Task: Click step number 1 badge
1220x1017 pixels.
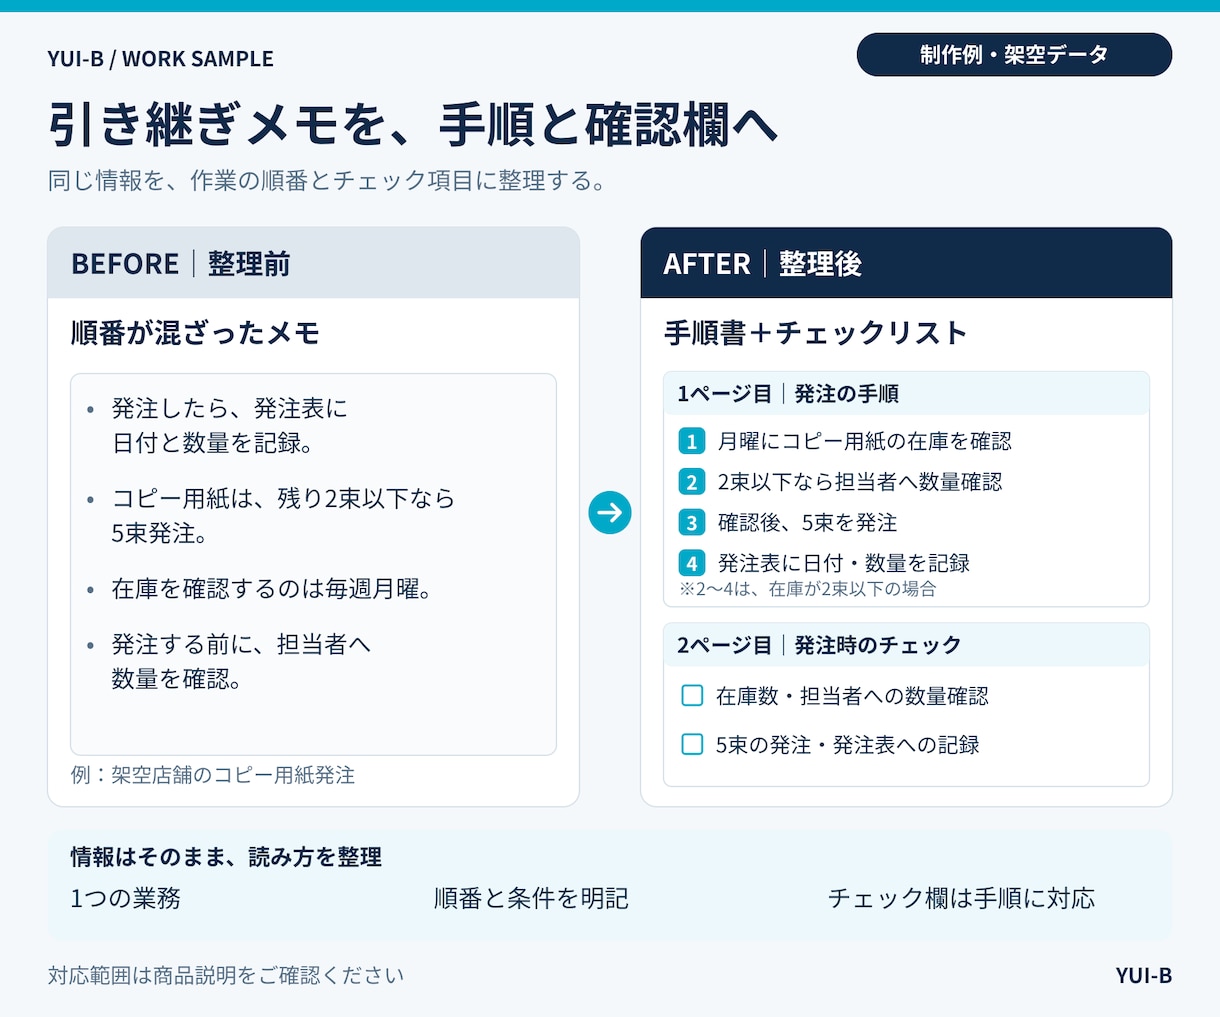Action: (691, 441)
